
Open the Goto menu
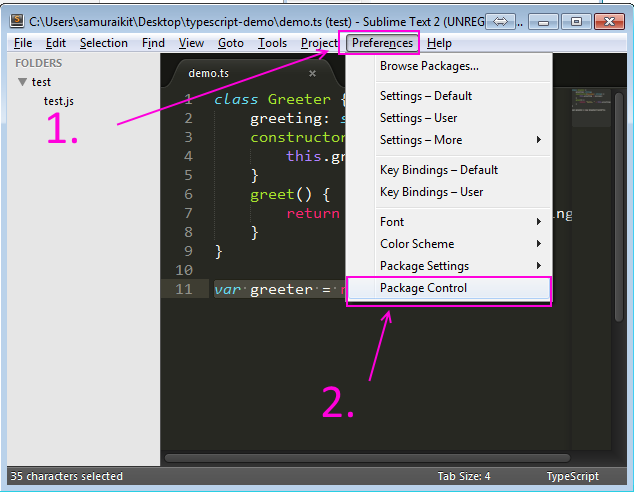click(x=231, y=43)
